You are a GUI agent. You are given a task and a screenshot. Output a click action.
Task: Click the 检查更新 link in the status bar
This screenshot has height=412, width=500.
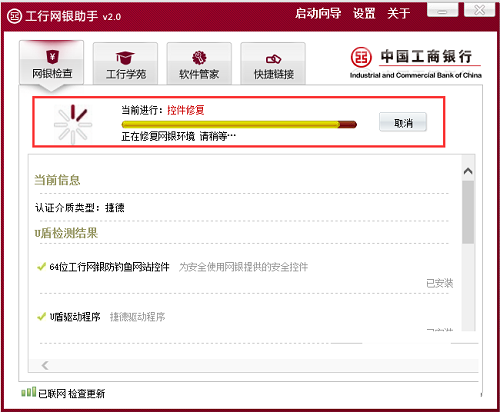(86, 394)
